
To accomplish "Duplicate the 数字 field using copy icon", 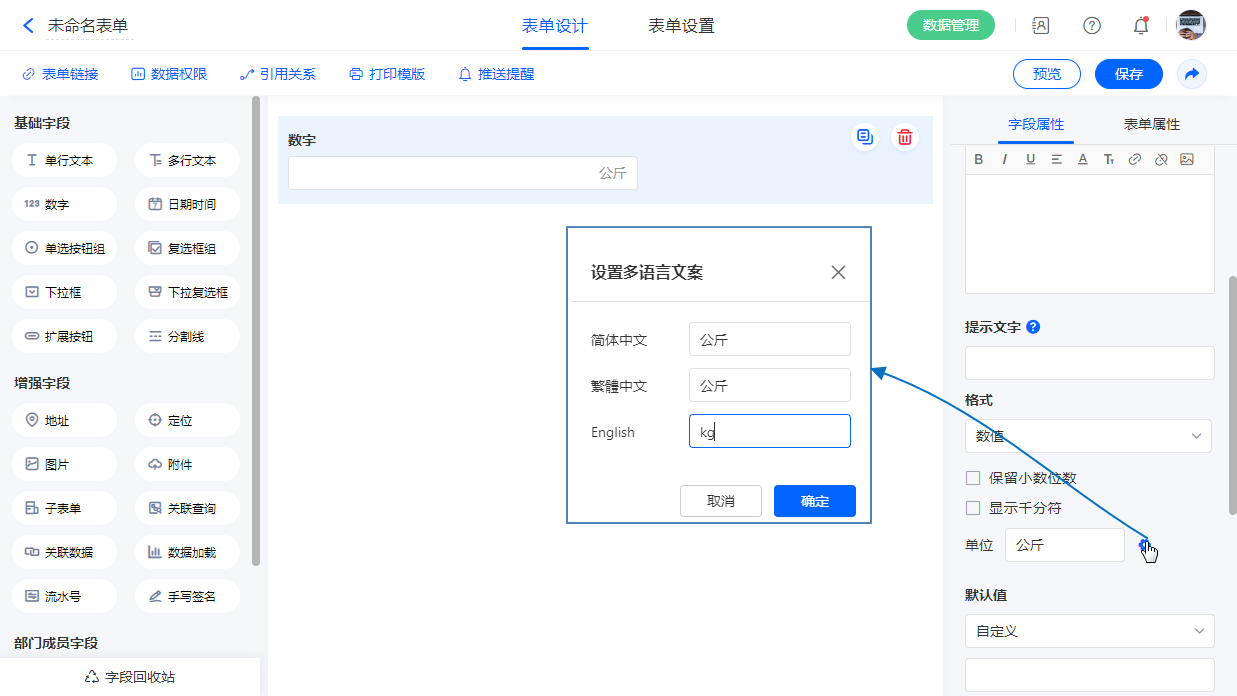I will 865,138.
